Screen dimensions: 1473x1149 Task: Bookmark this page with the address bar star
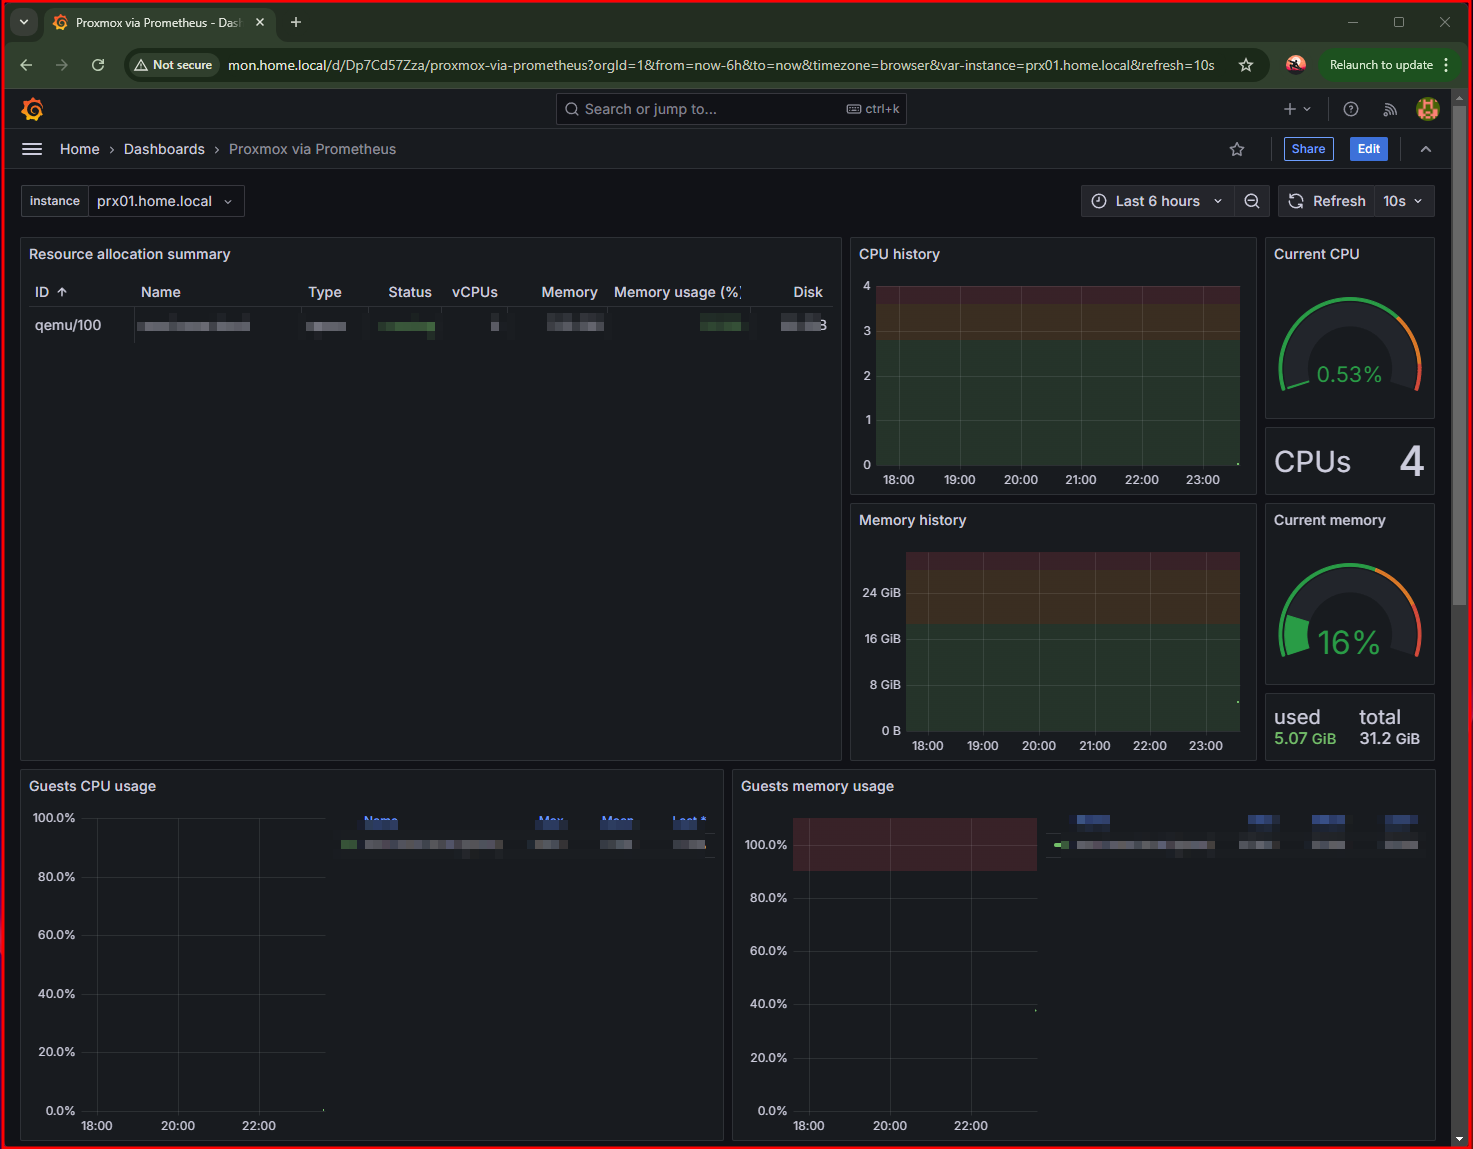point(1246,65)
